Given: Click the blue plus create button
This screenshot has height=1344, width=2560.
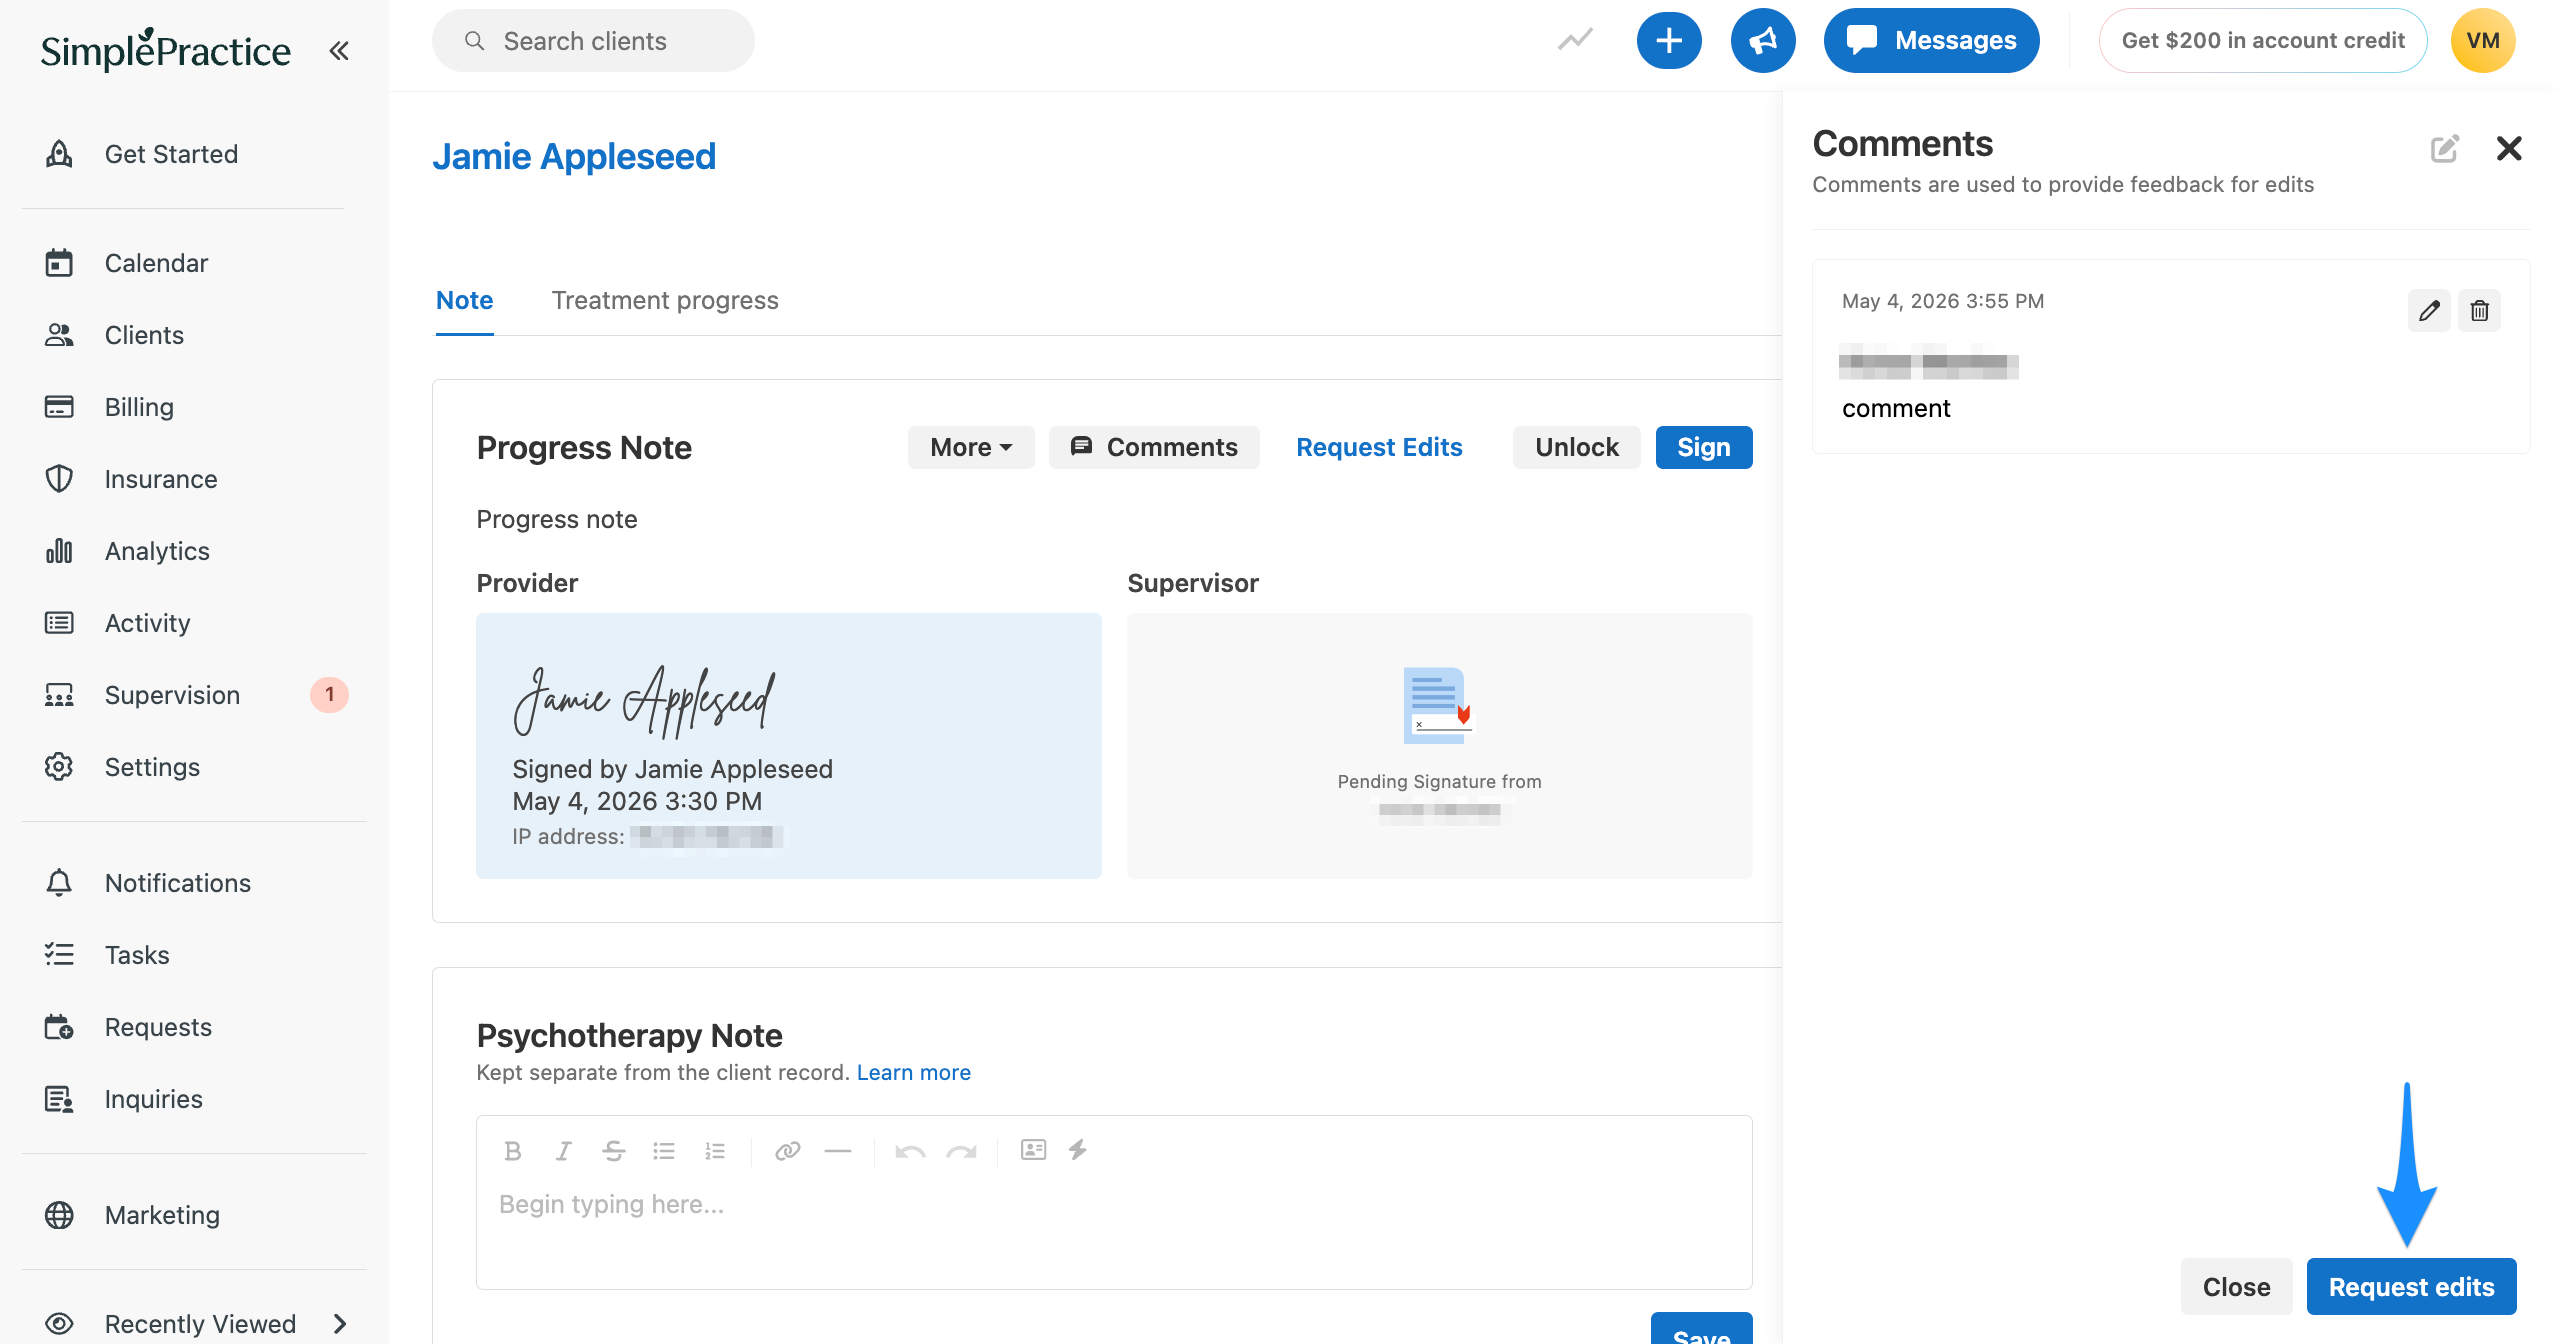Looking at the screenshot, I should click(1669, 41).
